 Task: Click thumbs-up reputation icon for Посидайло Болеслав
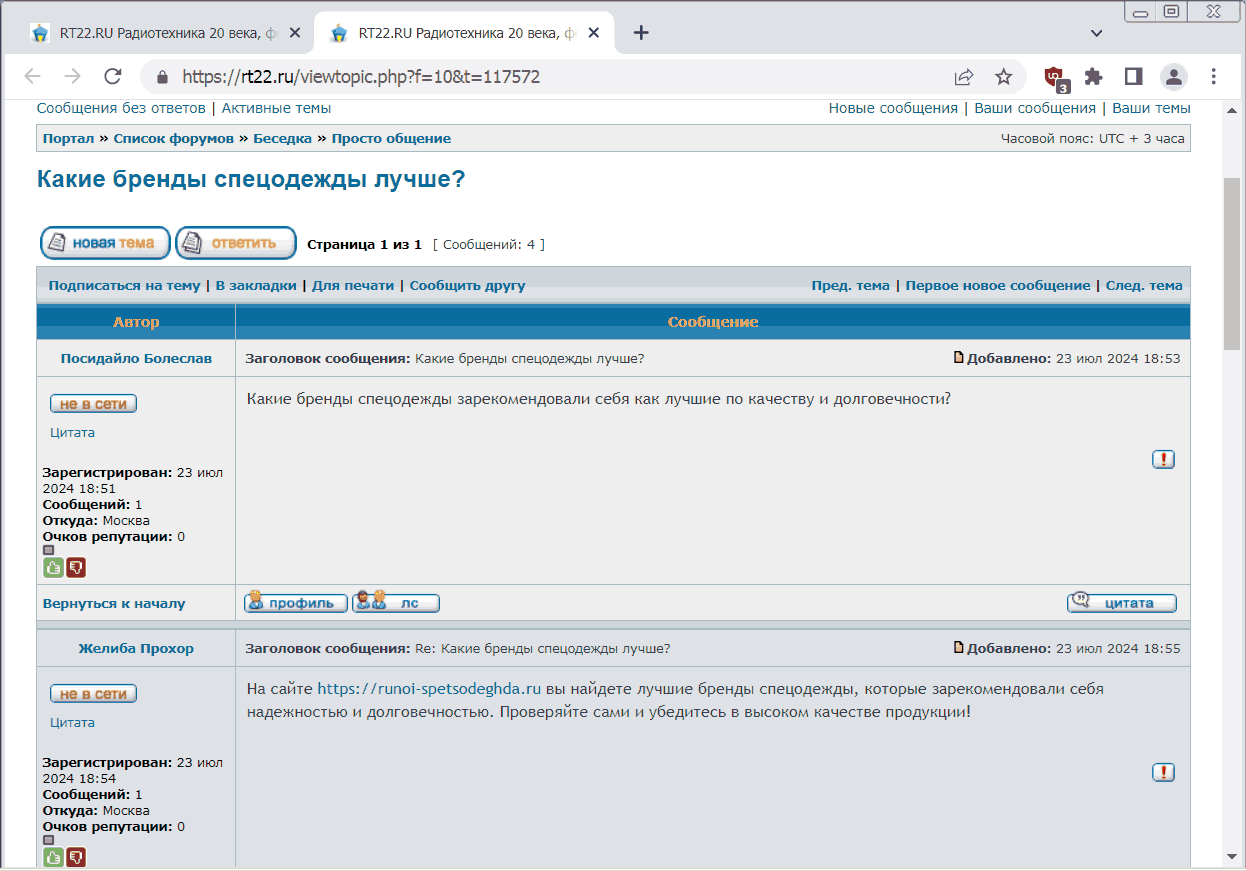click(53, 568)
